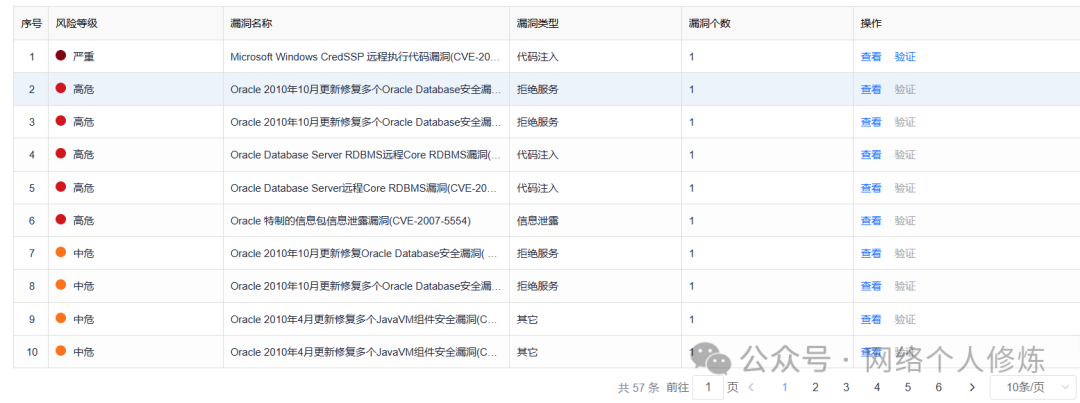Click the 风险等级 column header

76,23
